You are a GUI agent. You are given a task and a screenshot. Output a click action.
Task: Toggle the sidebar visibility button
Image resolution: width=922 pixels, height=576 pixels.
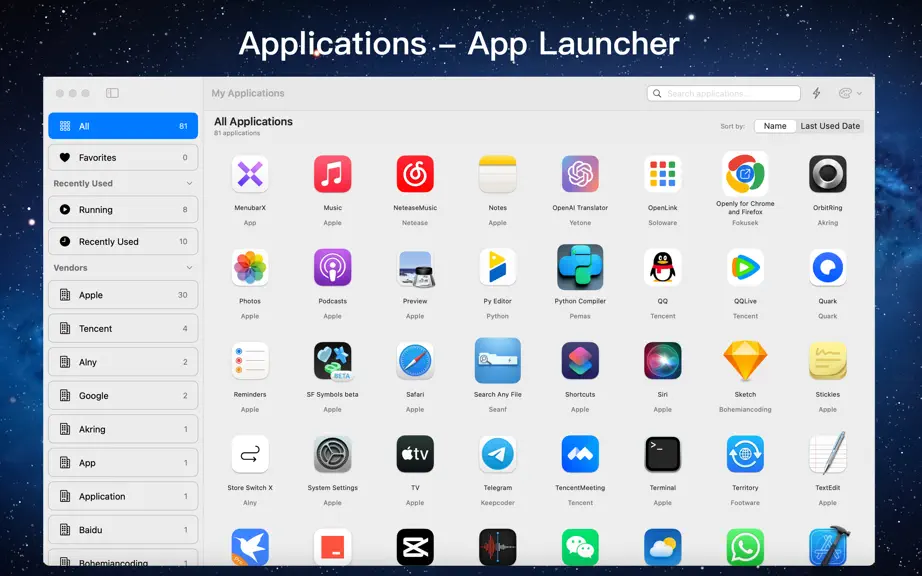tap(112, 93)
